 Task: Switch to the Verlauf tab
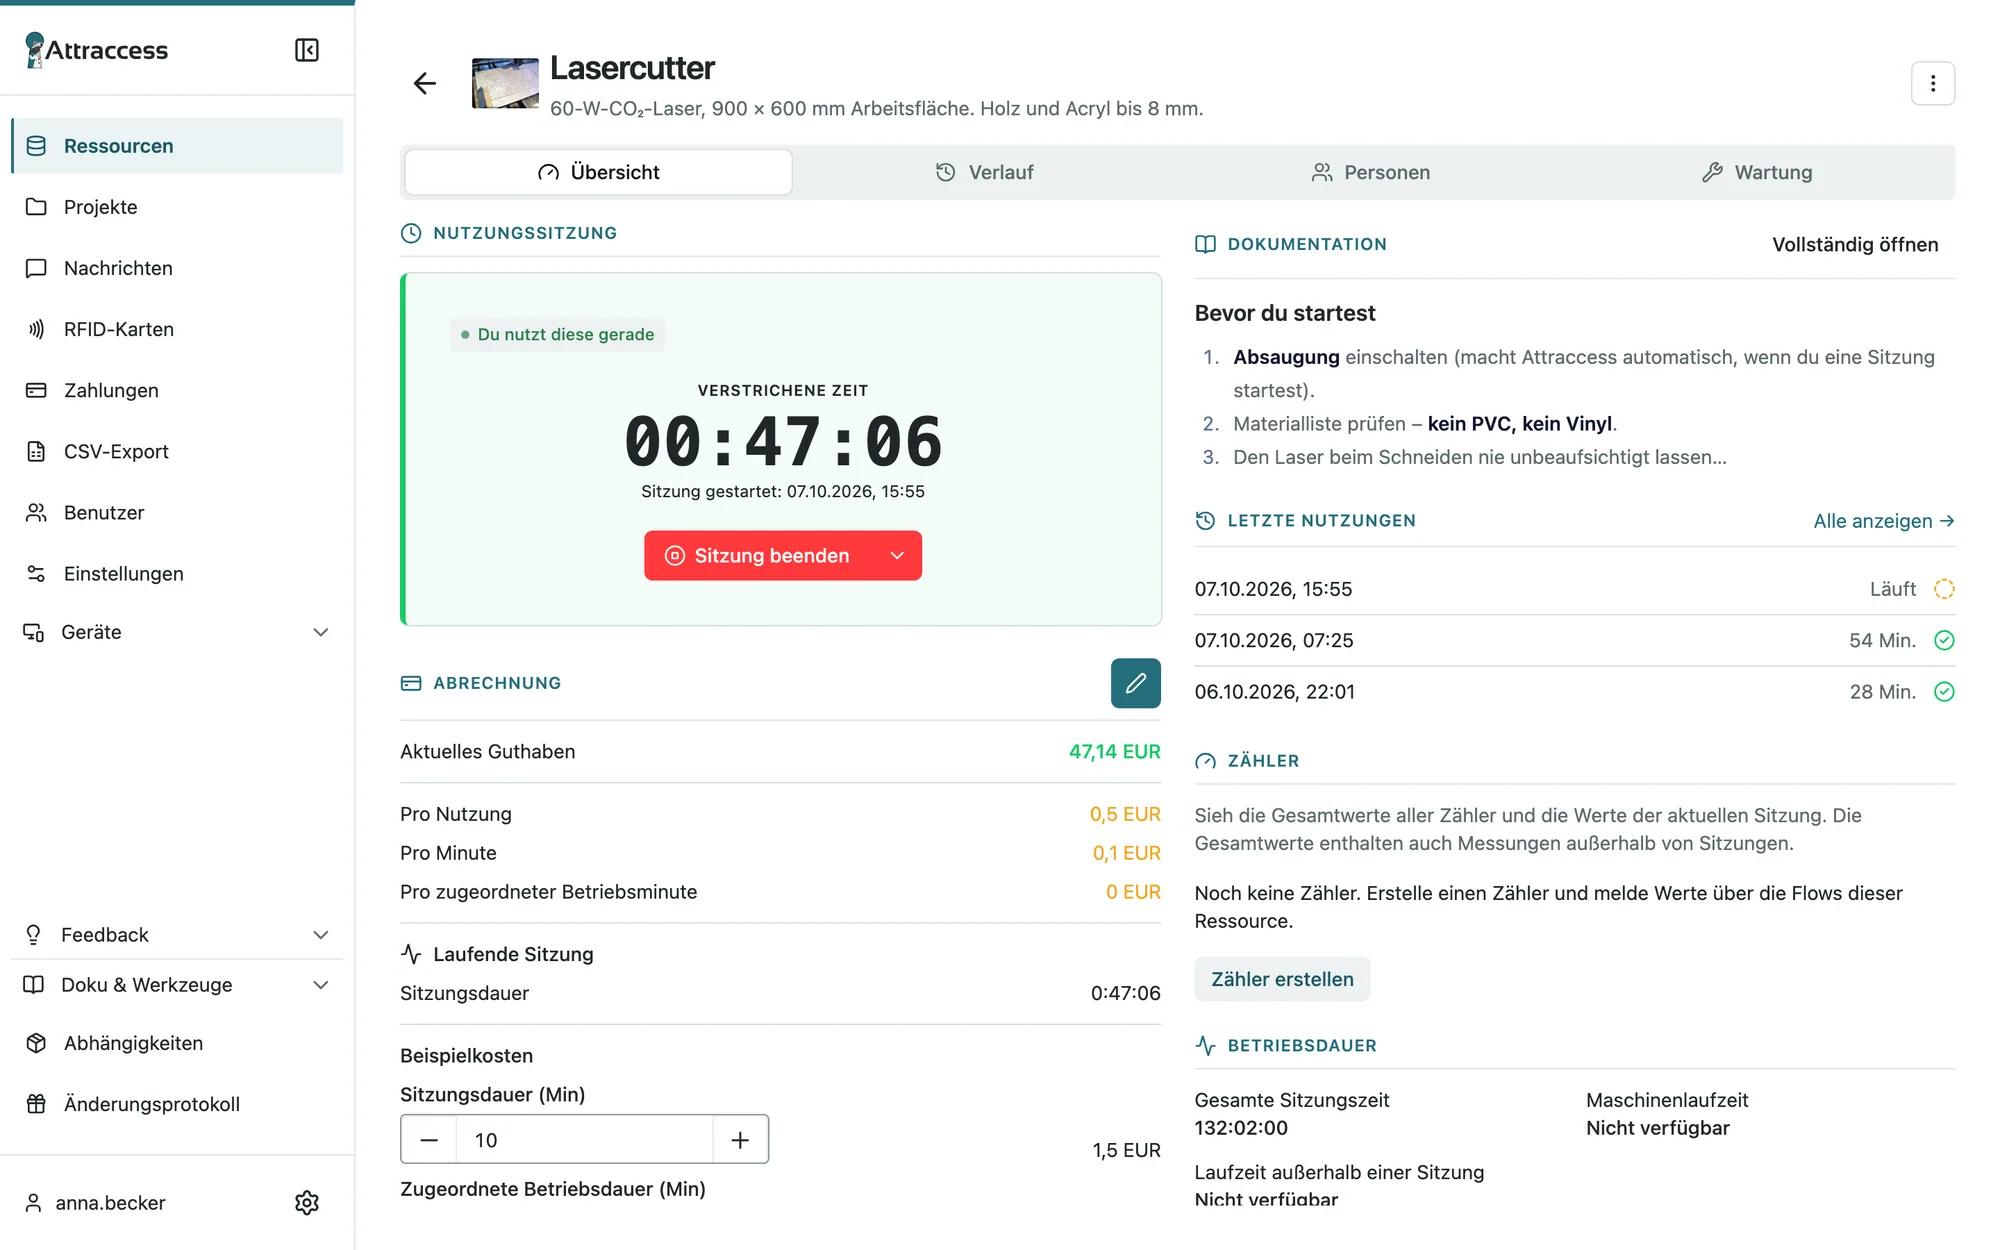point(985,172)
